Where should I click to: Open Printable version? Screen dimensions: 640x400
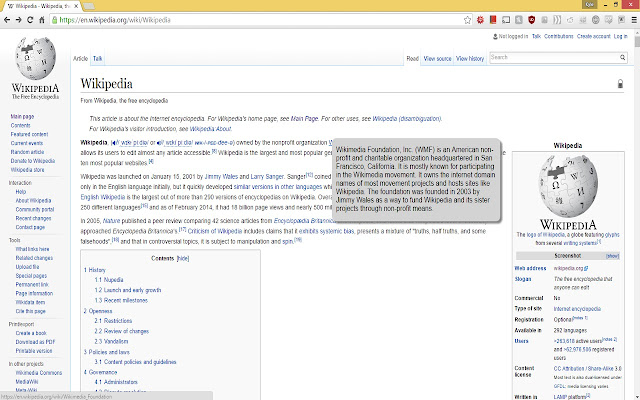click(x=34, y=351)
